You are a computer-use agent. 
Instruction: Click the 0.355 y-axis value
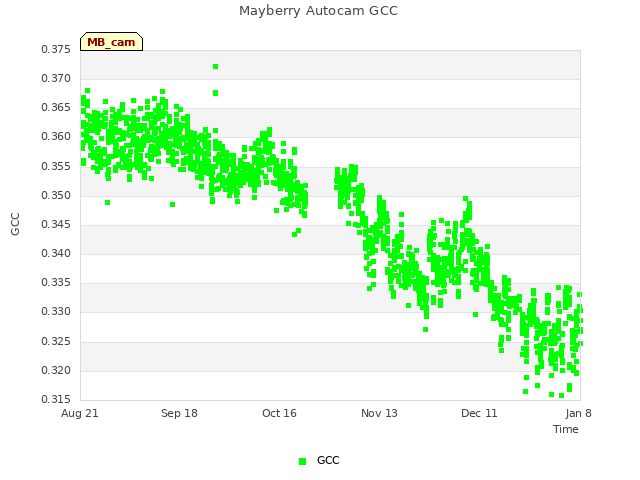click(56, 167)
